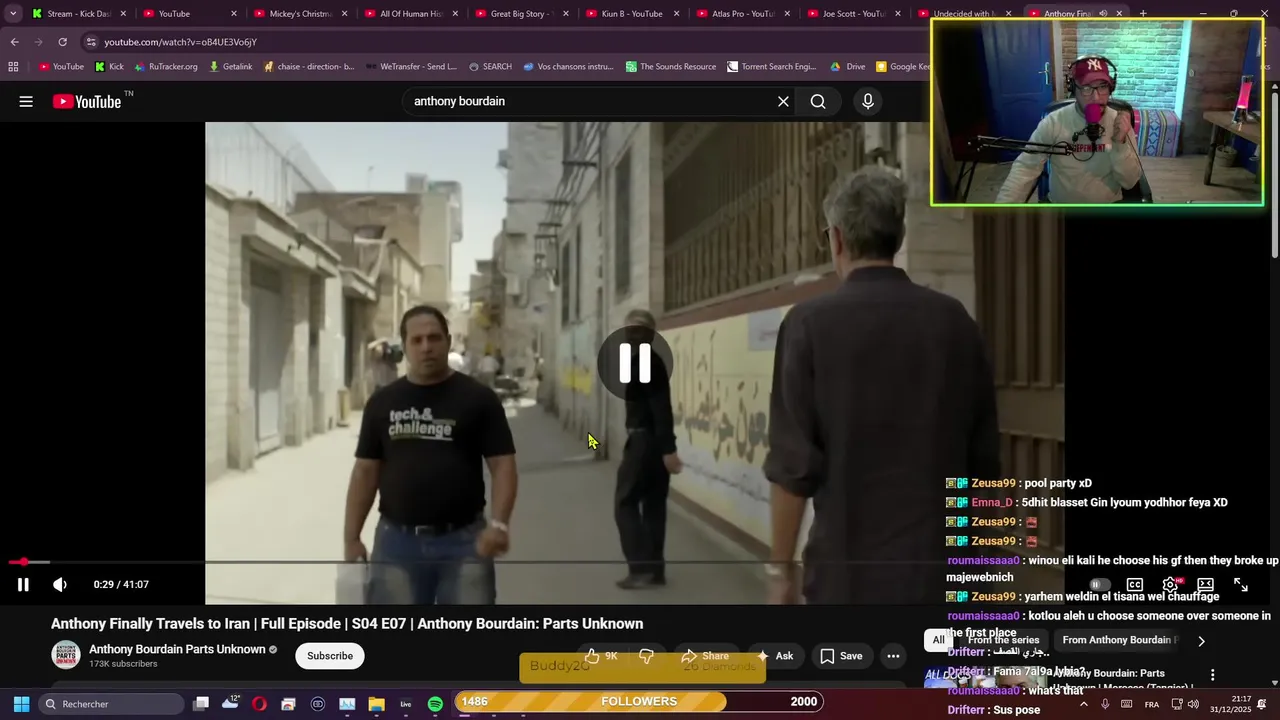Like the video with thumbs up
The height and width of the screenshot is (720, 1280).
(x=603, y=656)
